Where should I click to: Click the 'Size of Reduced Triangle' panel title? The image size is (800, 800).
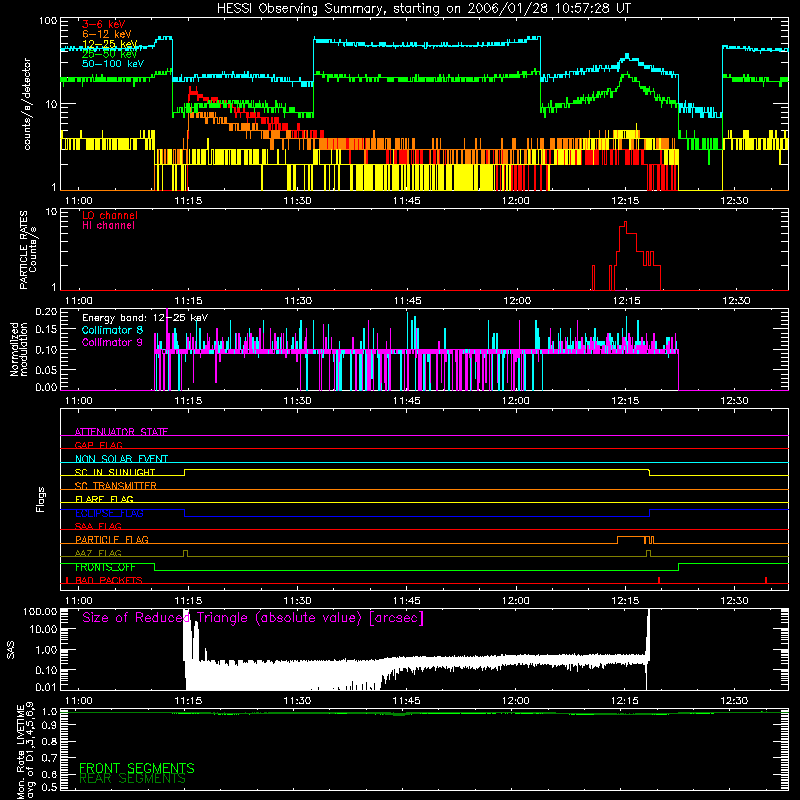[253, 618]
